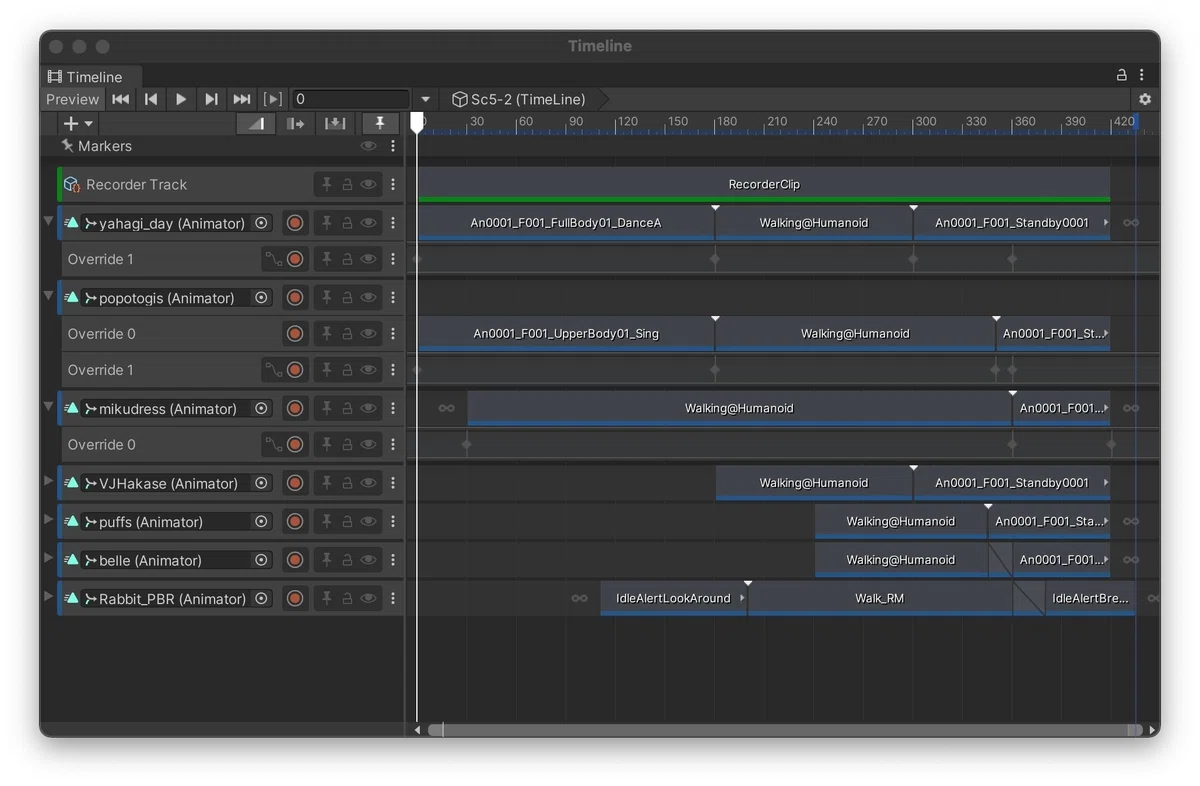
Task: Enable record on yahagi_day track
Action: (x=295, y=223)
